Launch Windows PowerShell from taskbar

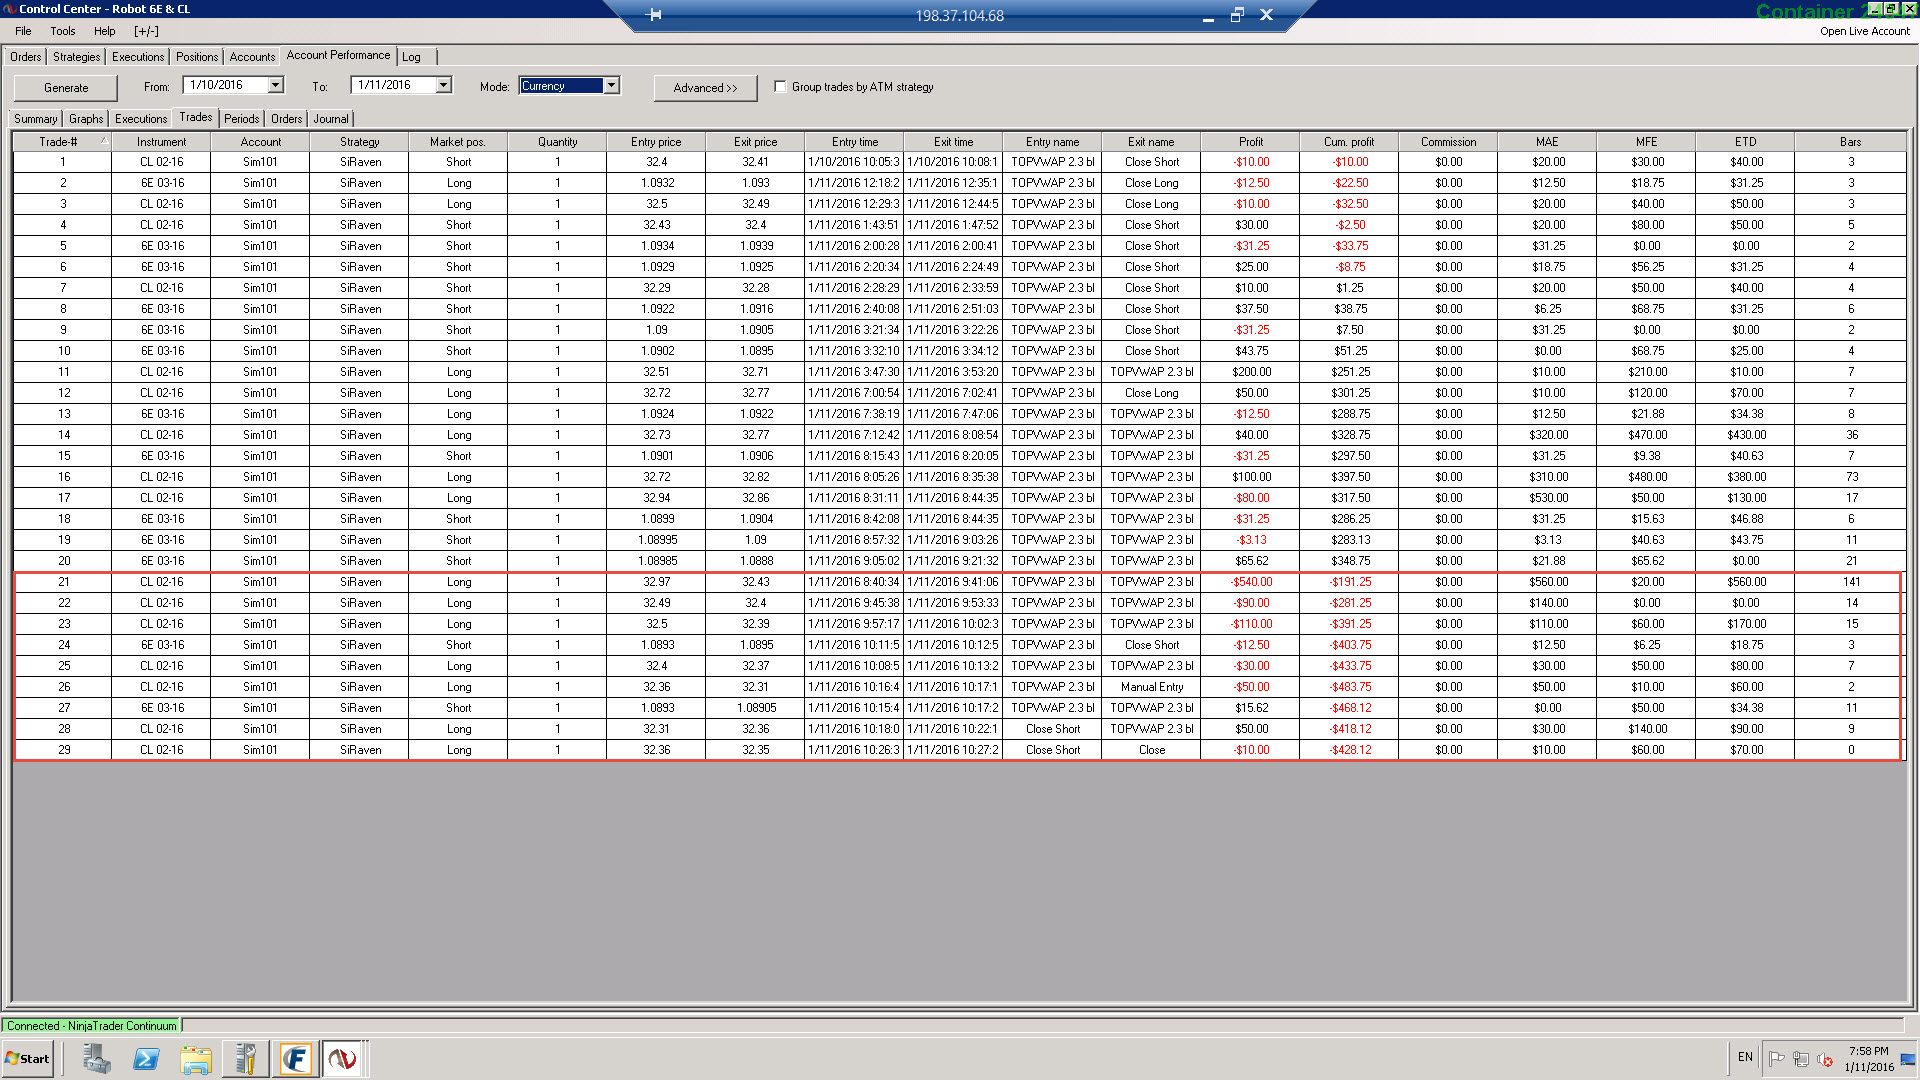pyautogui.click(x=146, y=1058)
